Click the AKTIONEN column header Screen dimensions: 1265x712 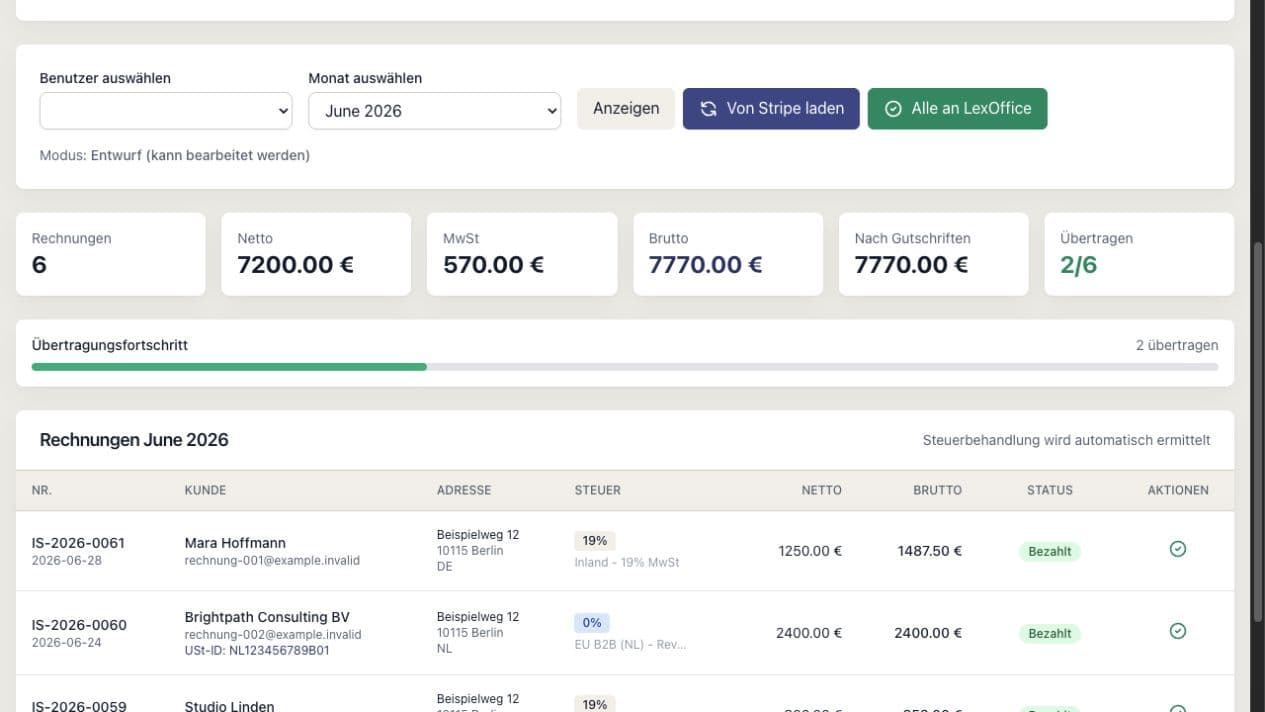tap(1178, 491)
